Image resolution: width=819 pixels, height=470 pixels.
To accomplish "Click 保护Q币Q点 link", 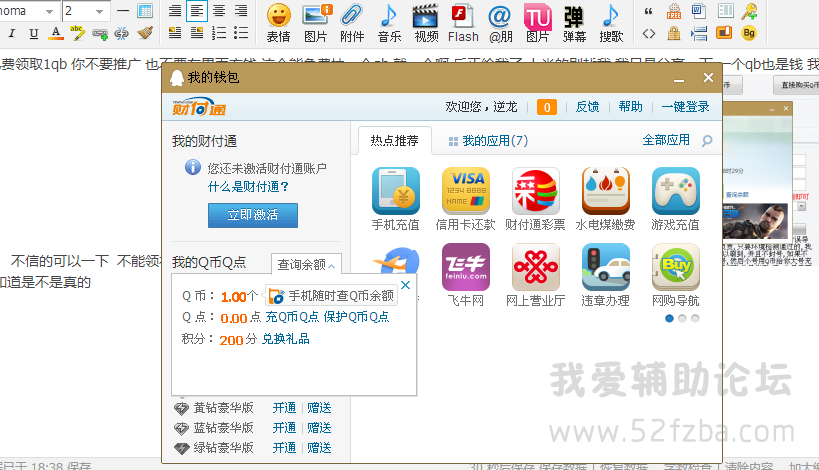I will 356,317.
